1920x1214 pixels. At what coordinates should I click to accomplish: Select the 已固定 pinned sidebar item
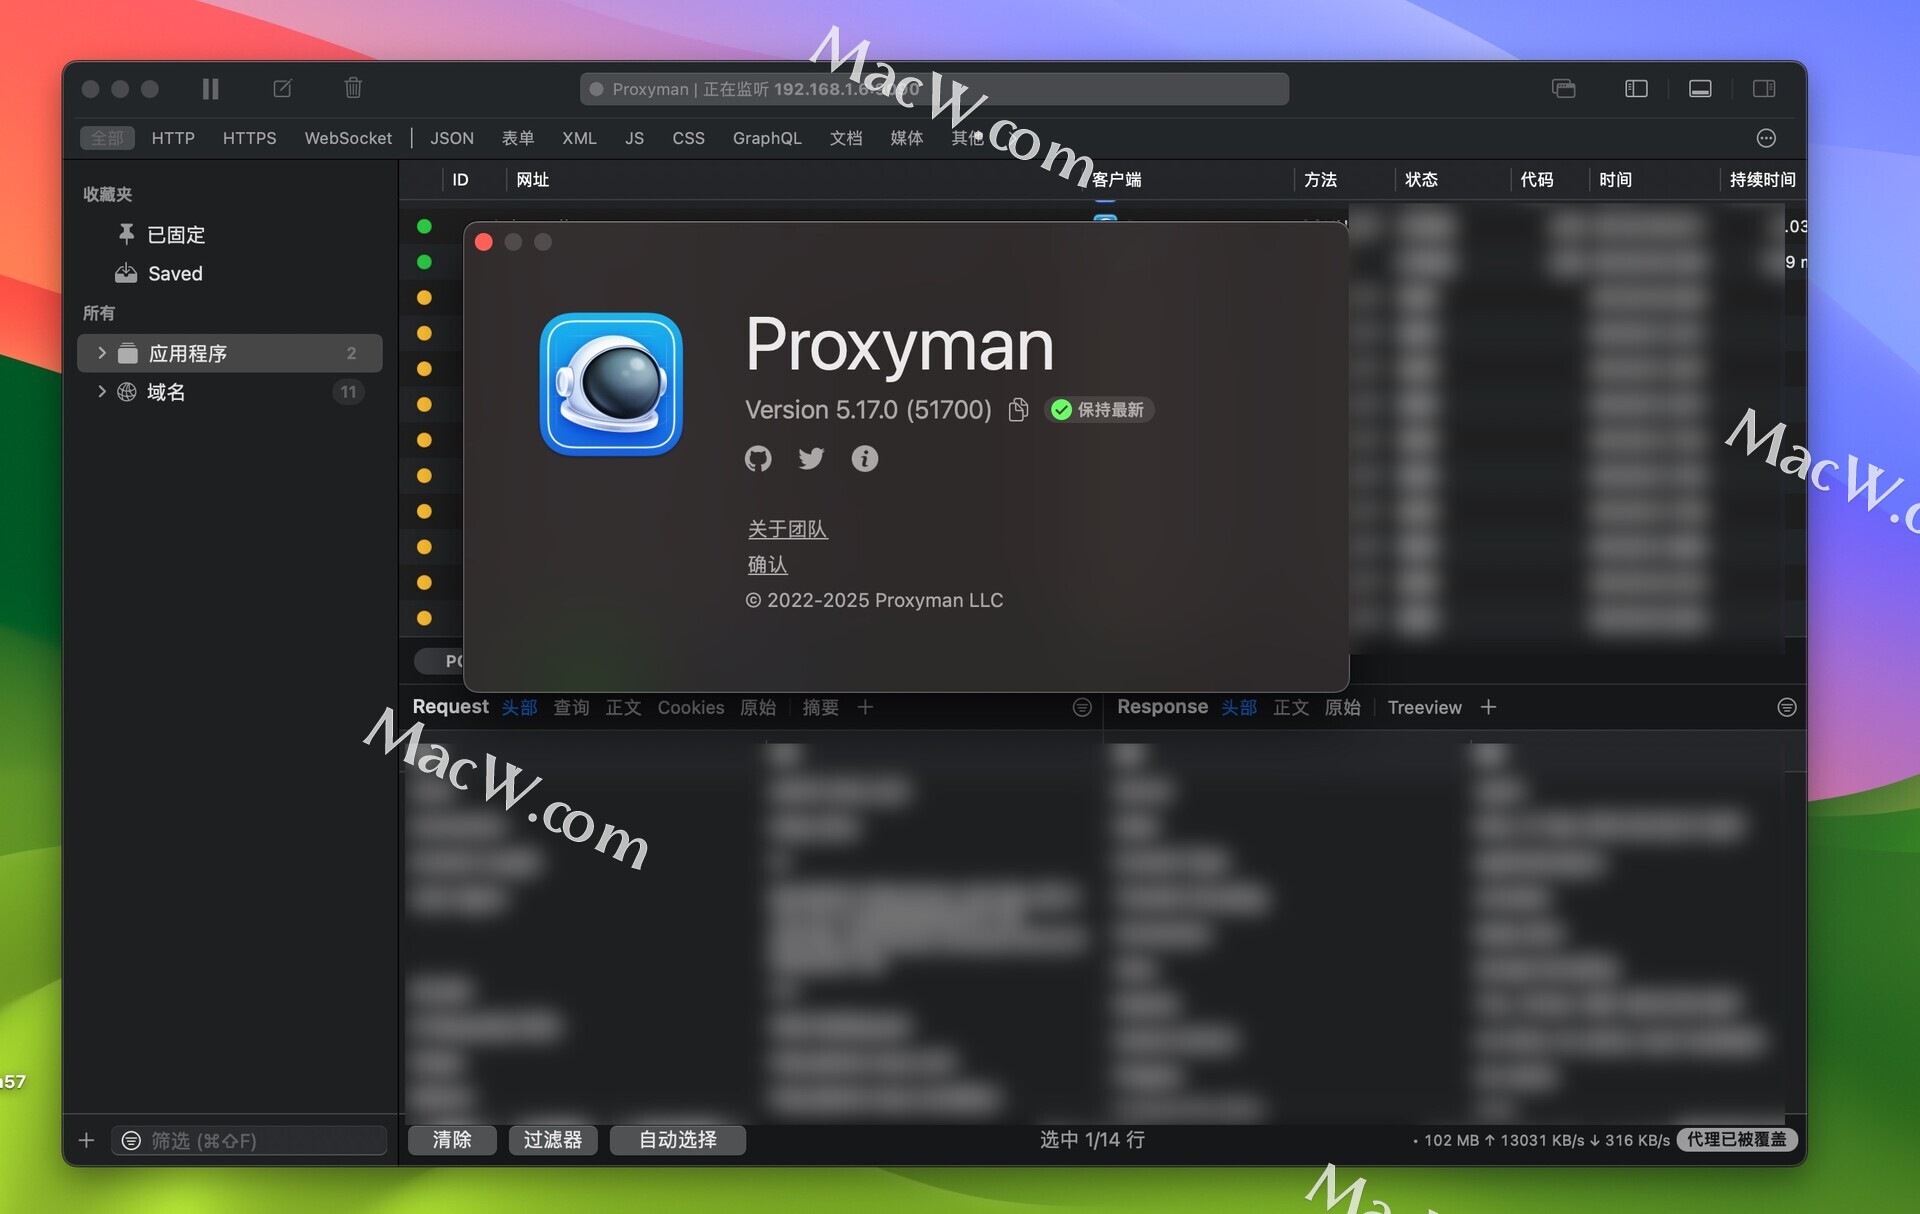click(230, 234)
